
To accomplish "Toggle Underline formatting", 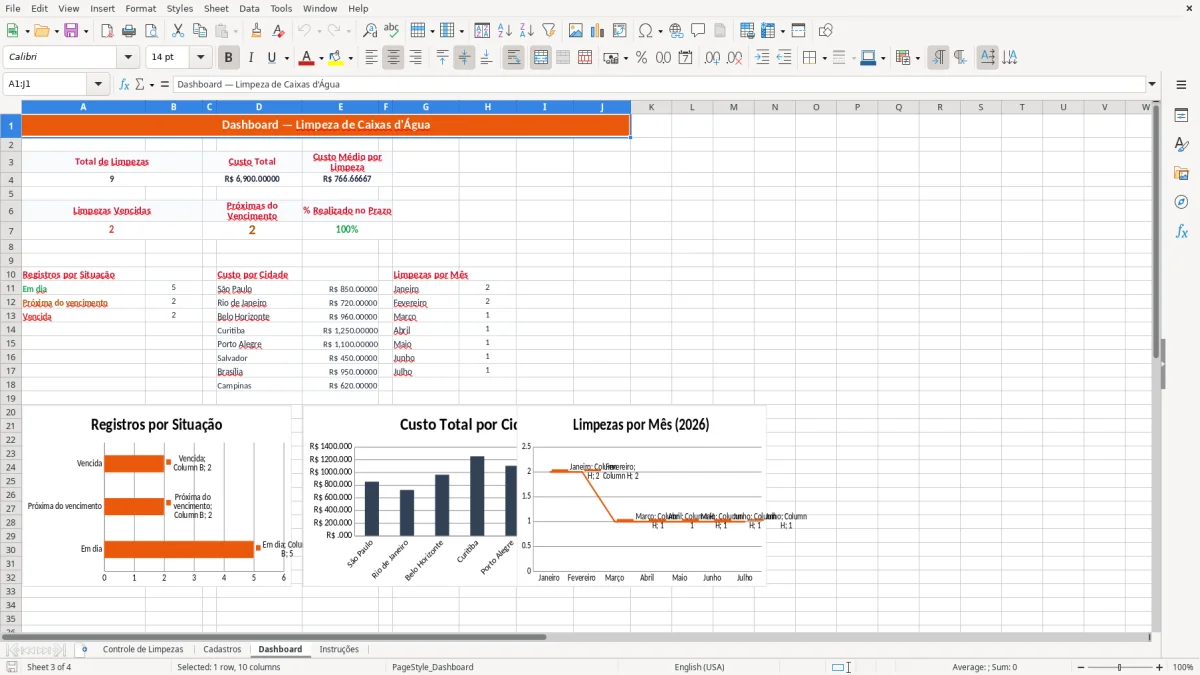I will pos(272,58).
